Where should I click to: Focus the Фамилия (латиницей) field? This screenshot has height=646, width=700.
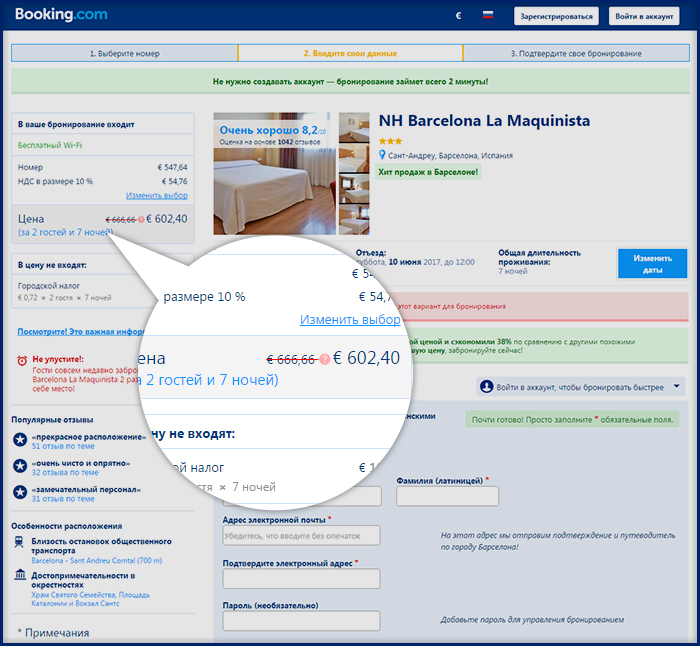tap(447, 496)
